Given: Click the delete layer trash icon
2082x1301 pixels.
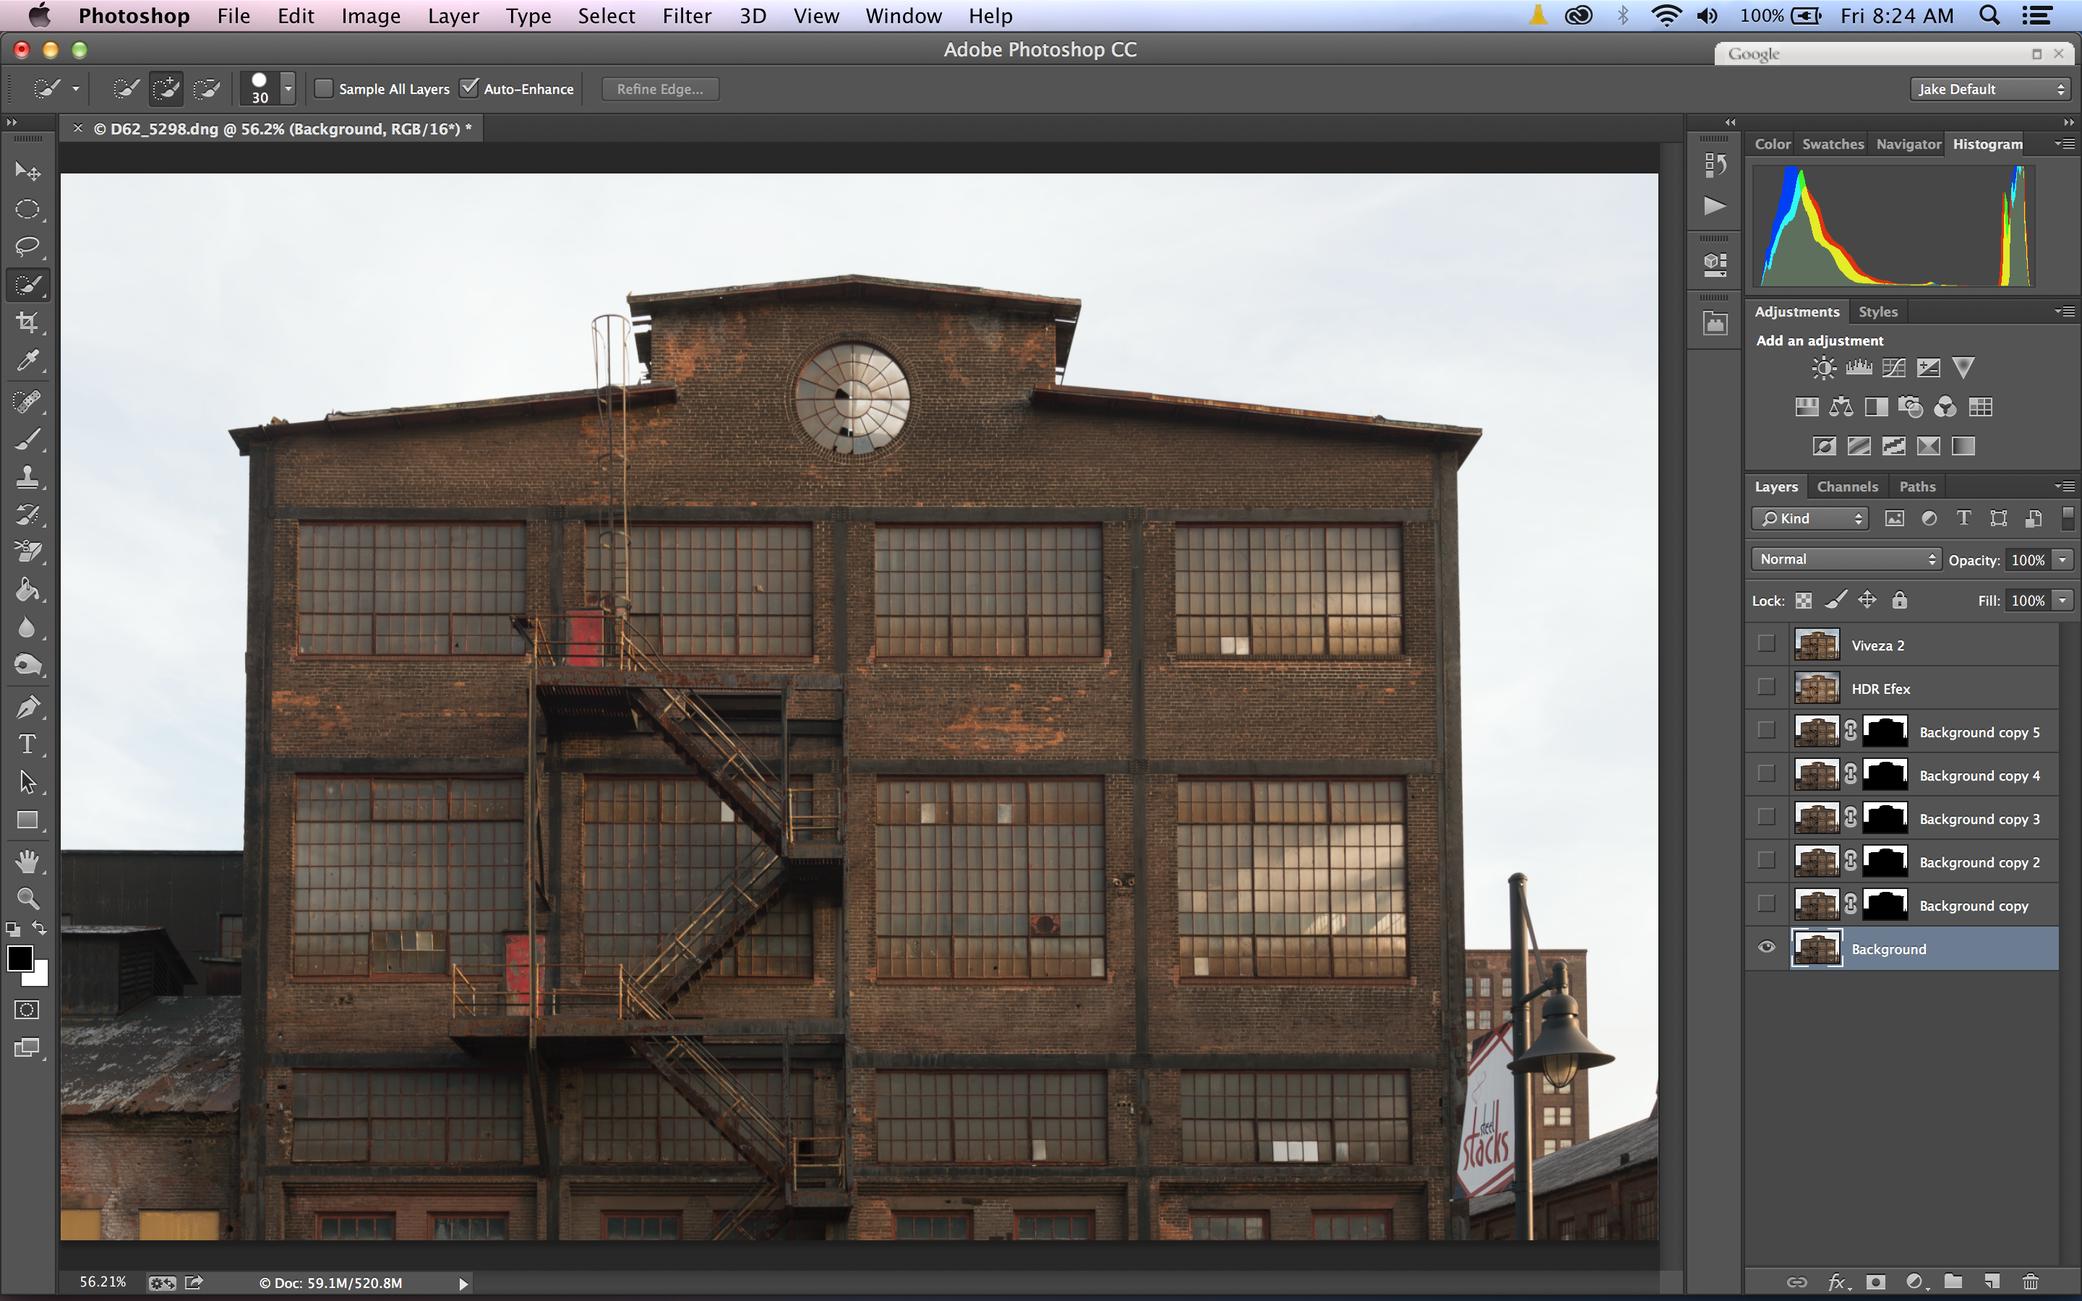Looking at the screenshot, I should pos(2030,1281).
